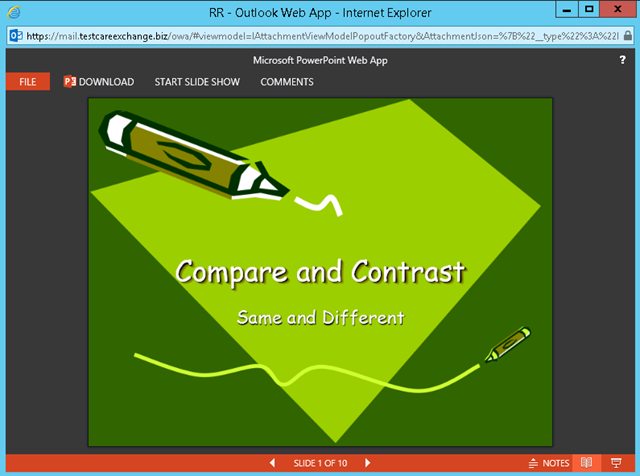640x476 pixels.
Task: Open the FILE menu
Action: 28,82
